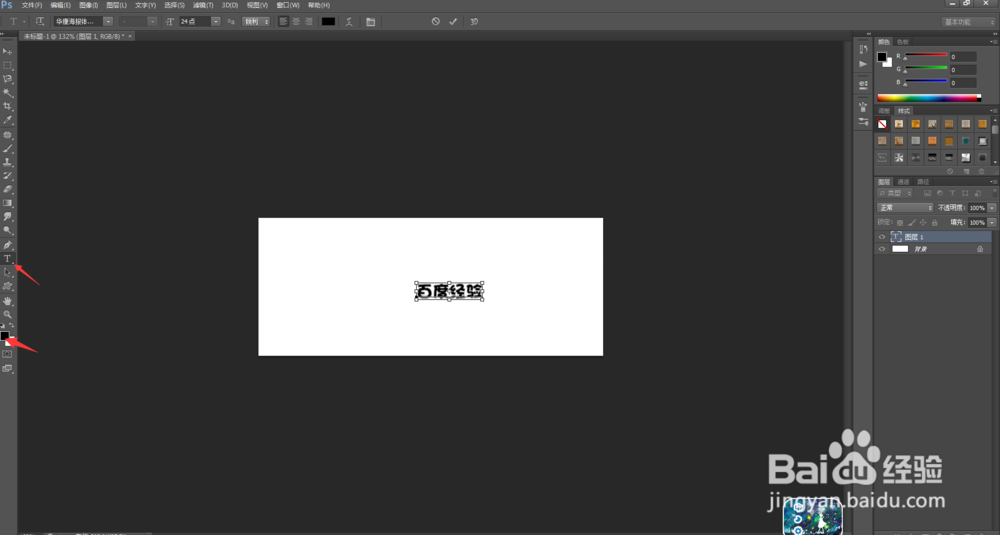Set left text alignment
This screenshot has width=1000, height=535.
click(x=284, y=22)
